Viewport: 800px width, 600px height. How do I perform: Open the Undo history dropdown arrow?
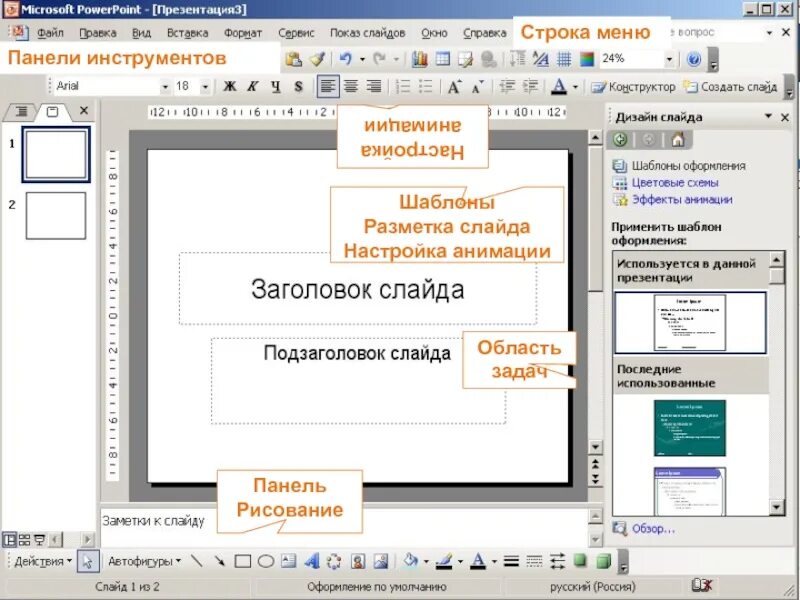[362, 60]
